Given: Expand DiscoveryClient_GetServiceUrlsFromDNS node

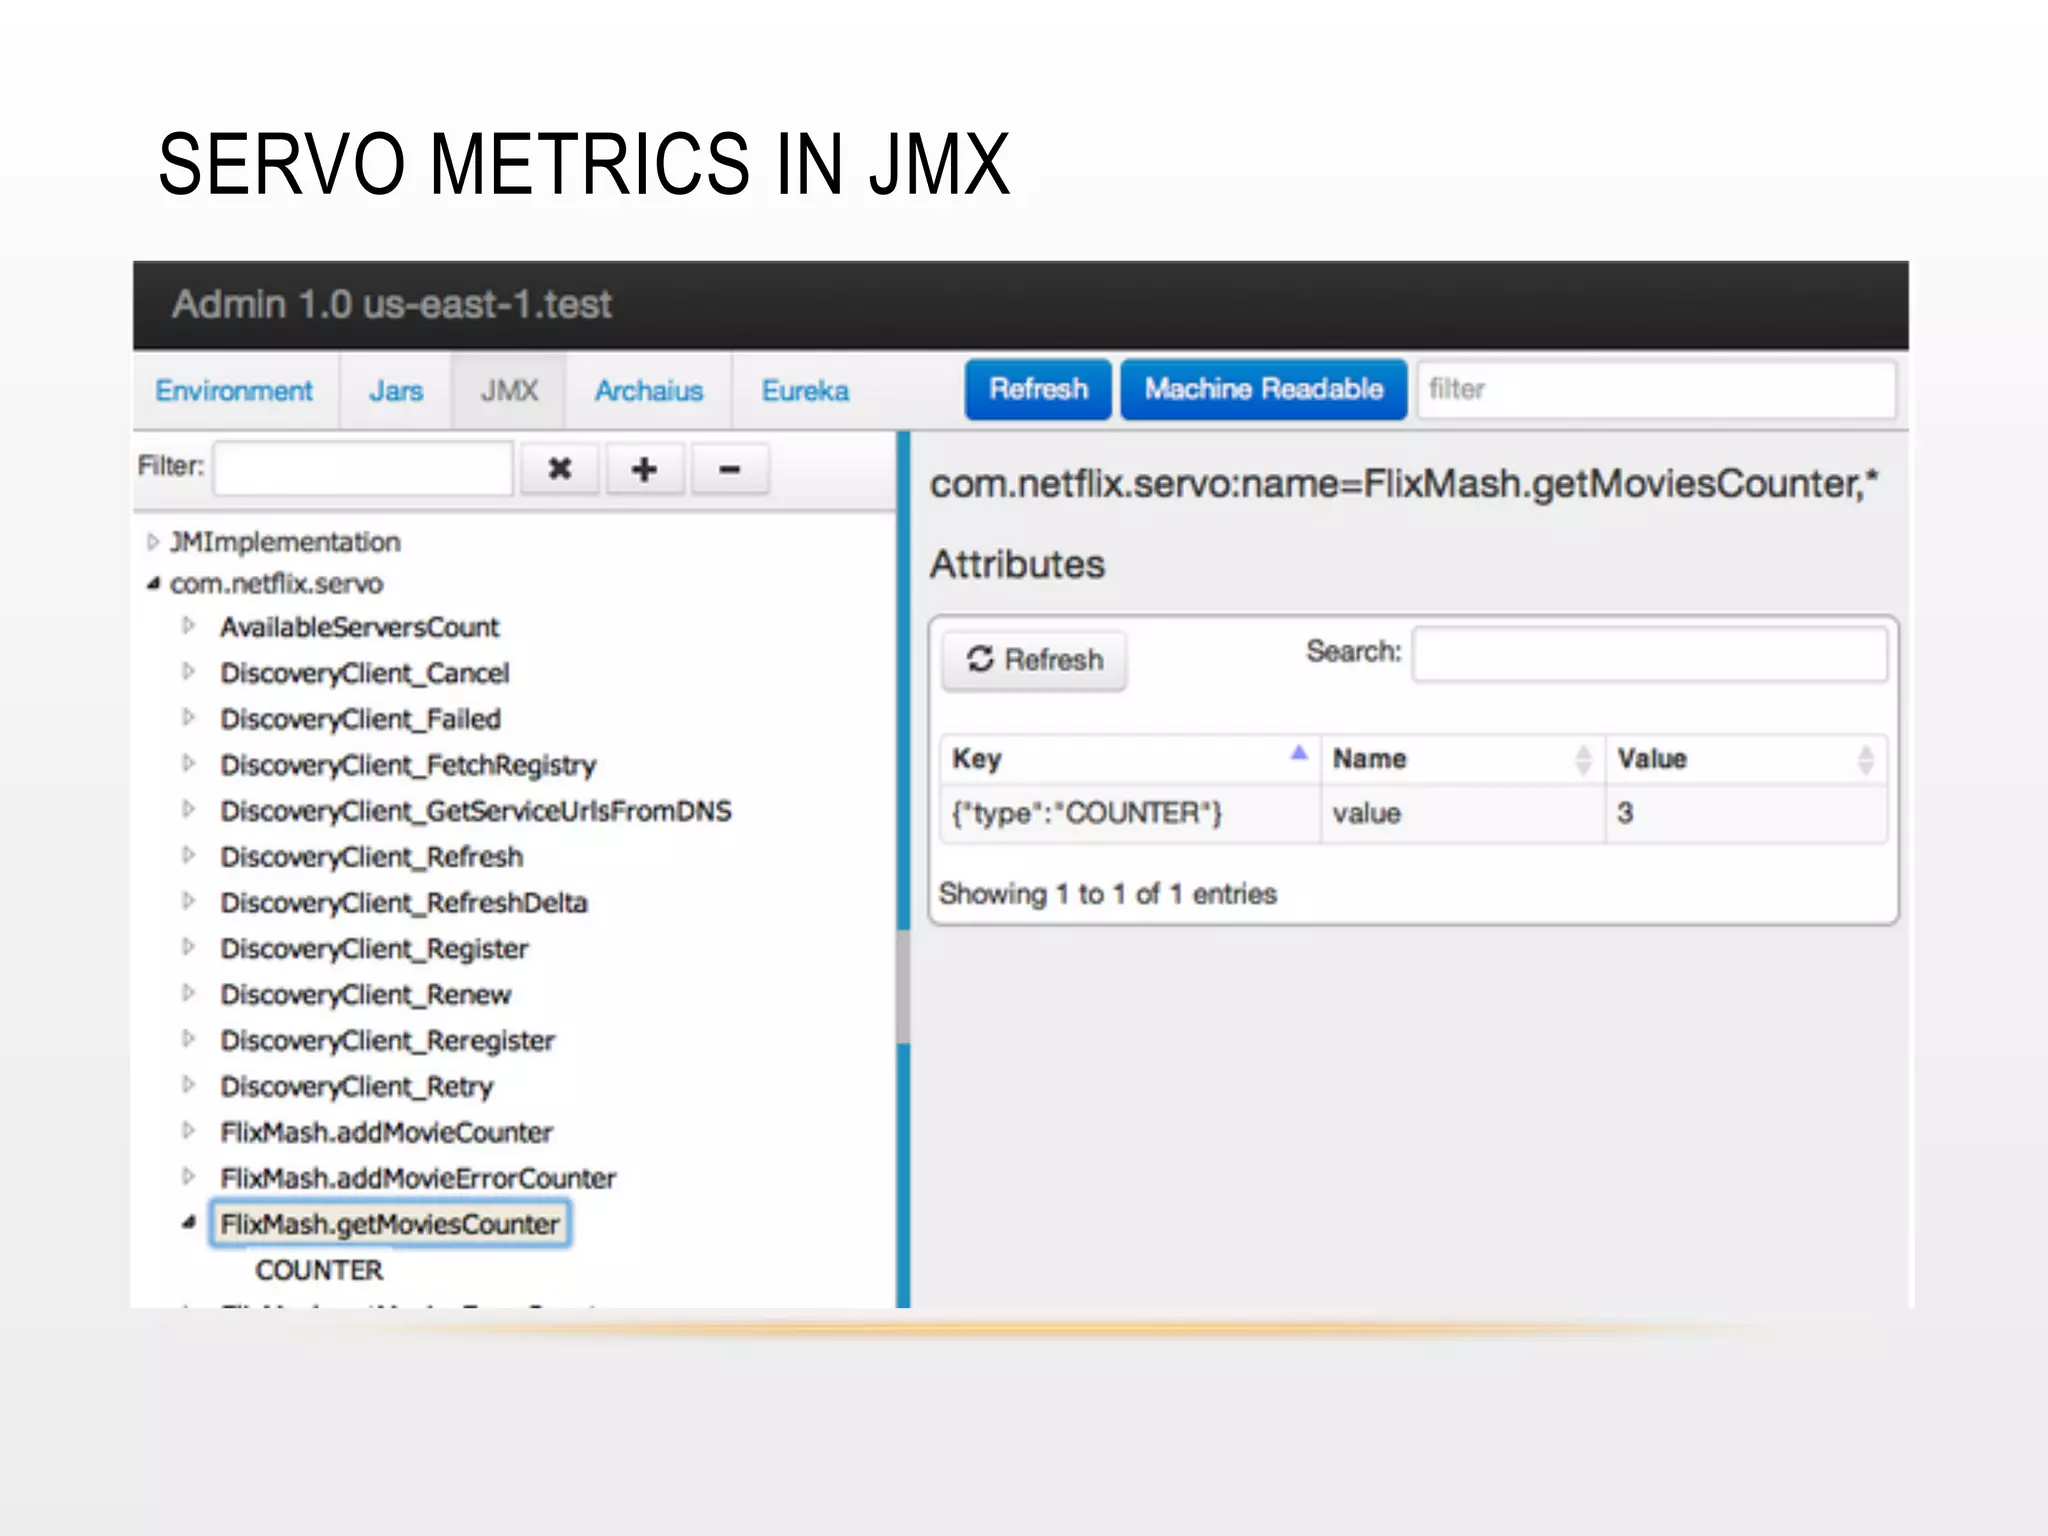Looking at the screenshot, I should click(x=188, y=810).
